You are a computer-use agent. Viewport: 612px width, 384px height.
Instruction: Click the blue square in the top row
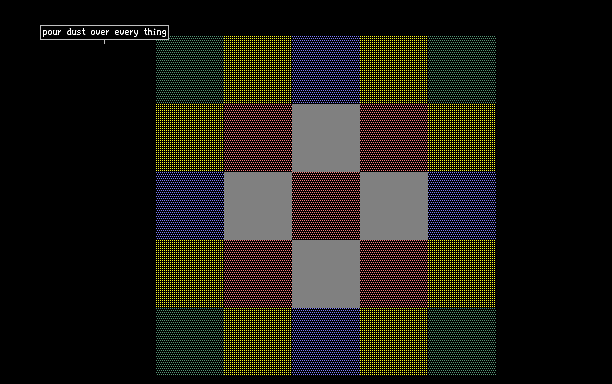pos(326,70)
